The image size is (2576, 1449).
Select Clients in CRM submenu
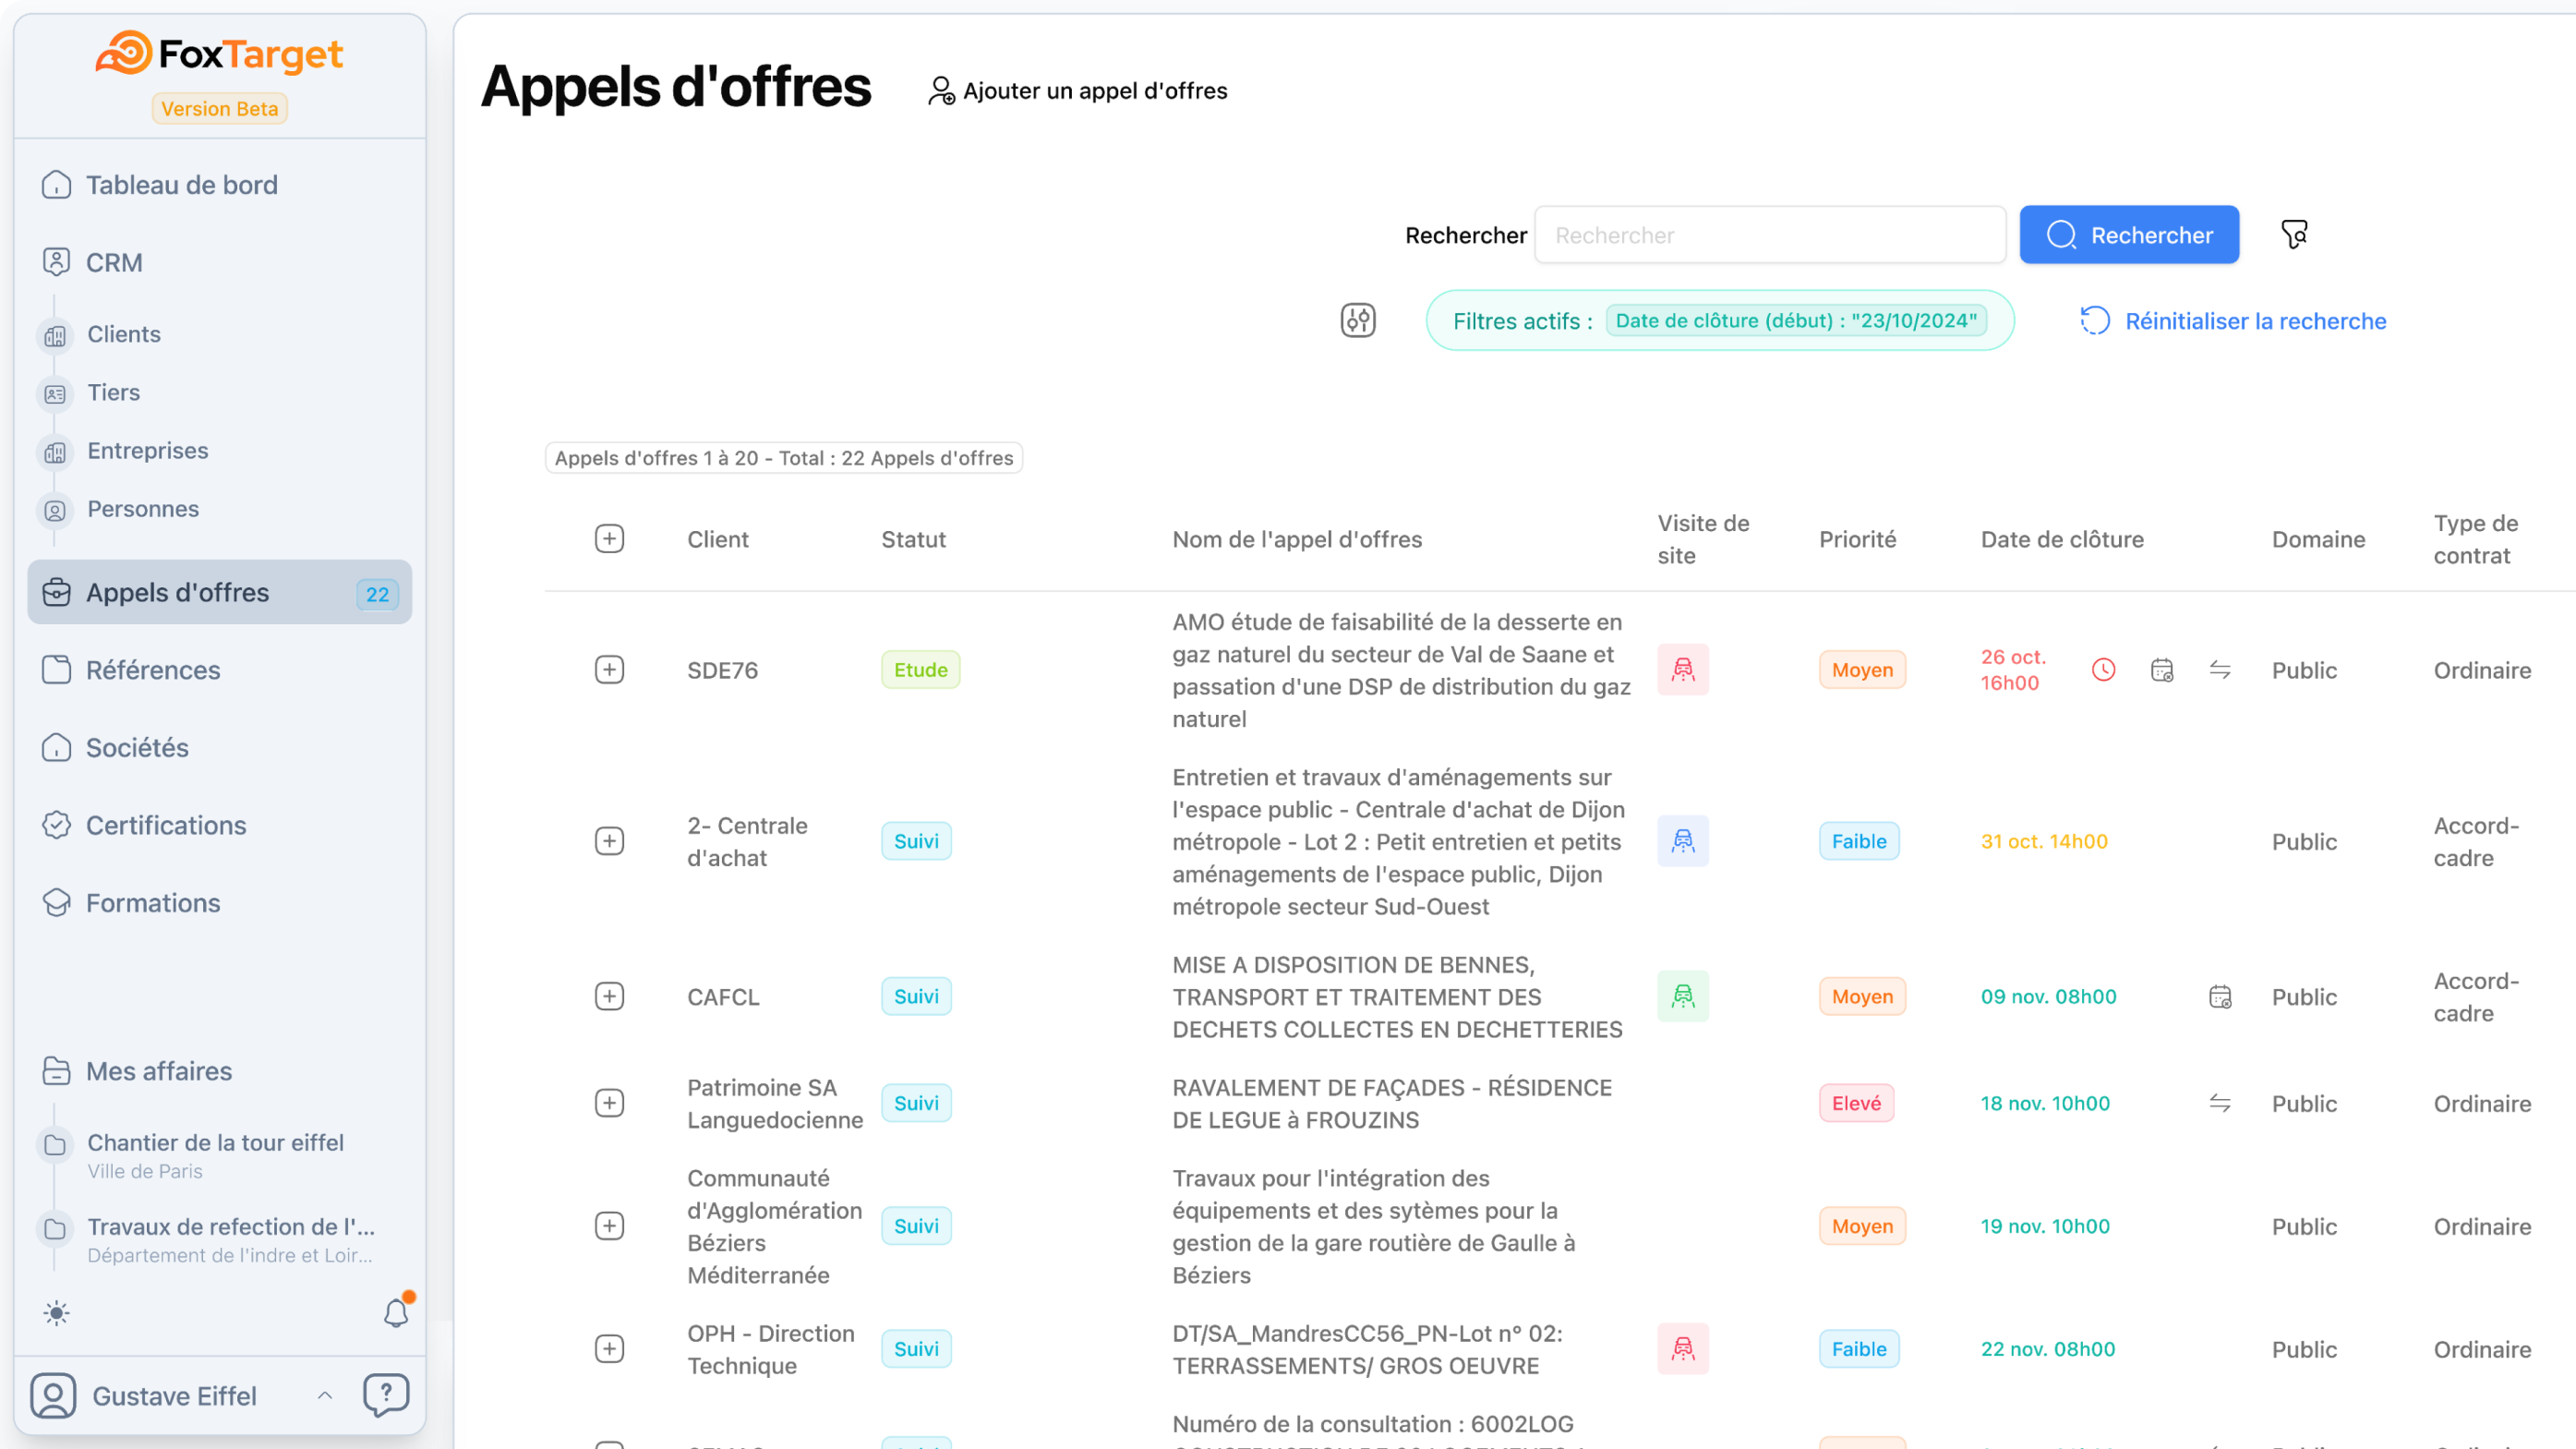124,334
